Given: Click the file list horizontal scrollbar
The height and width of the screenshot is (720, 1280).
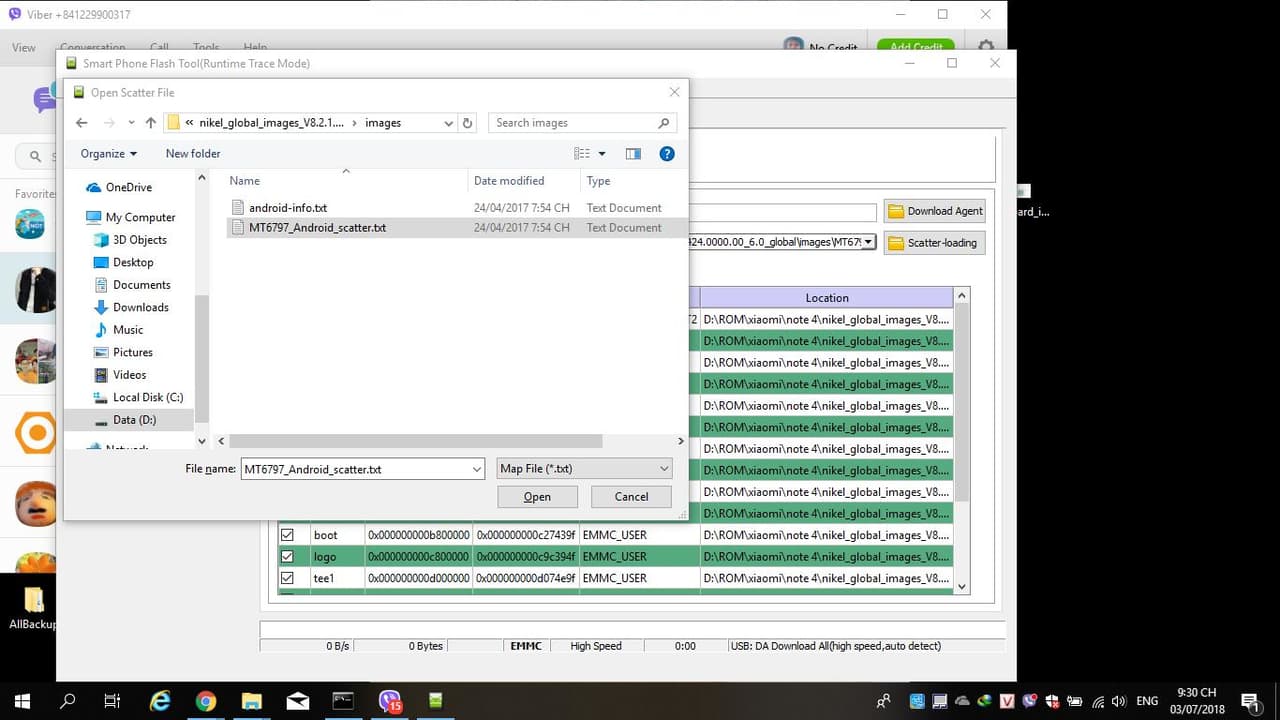Looking at the screenshot, I should (417, 441).
